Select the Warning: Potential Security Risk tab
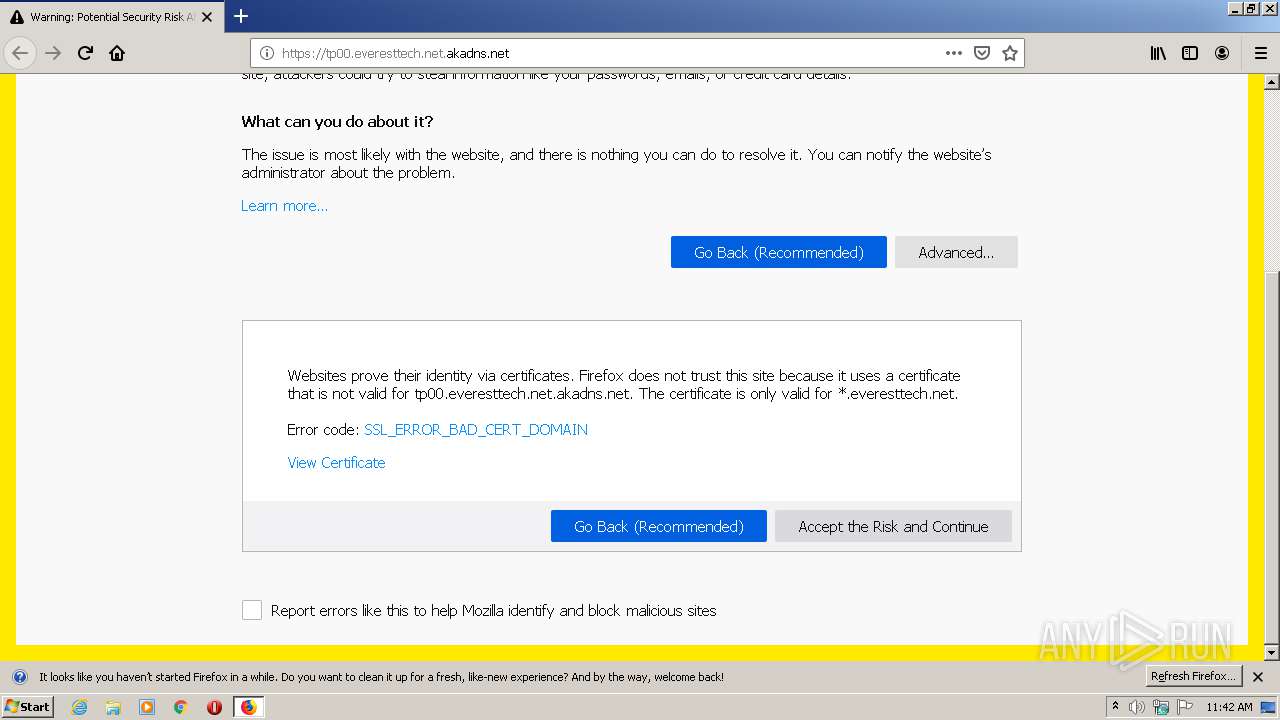 pos(110,17)
